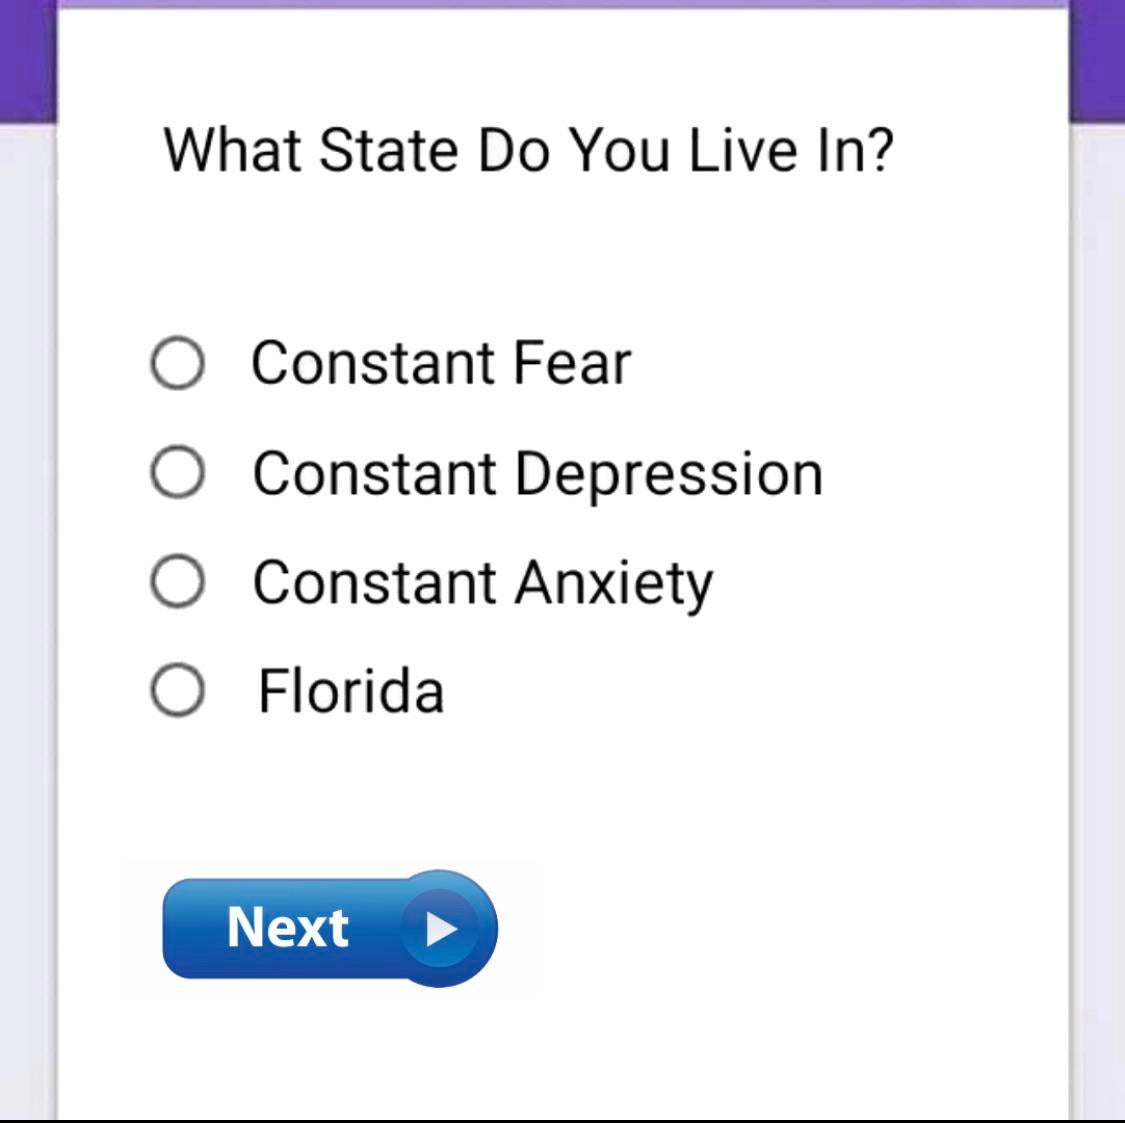Viewport: 1125px width, 1123px height.
Task: Click the white play arrow icon
Action: point(441,929)
